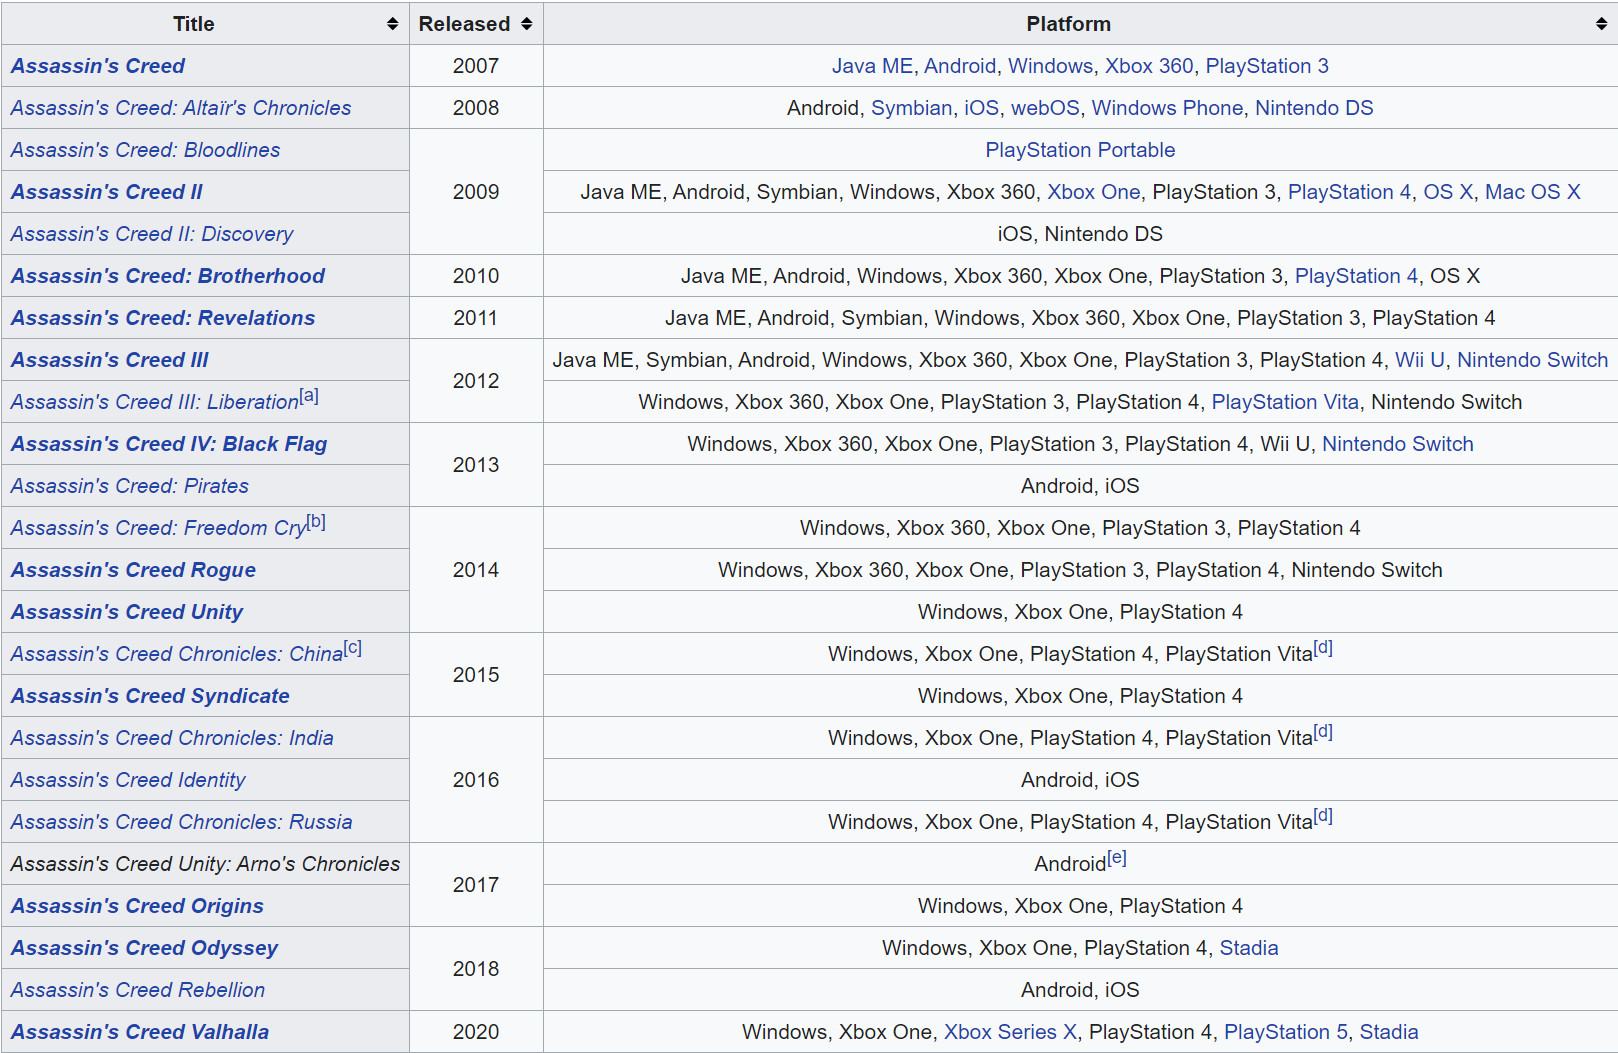Follow the Wii U link in Creed III row
This screenshot has width=1618, height=1053.
[1420, 360]
